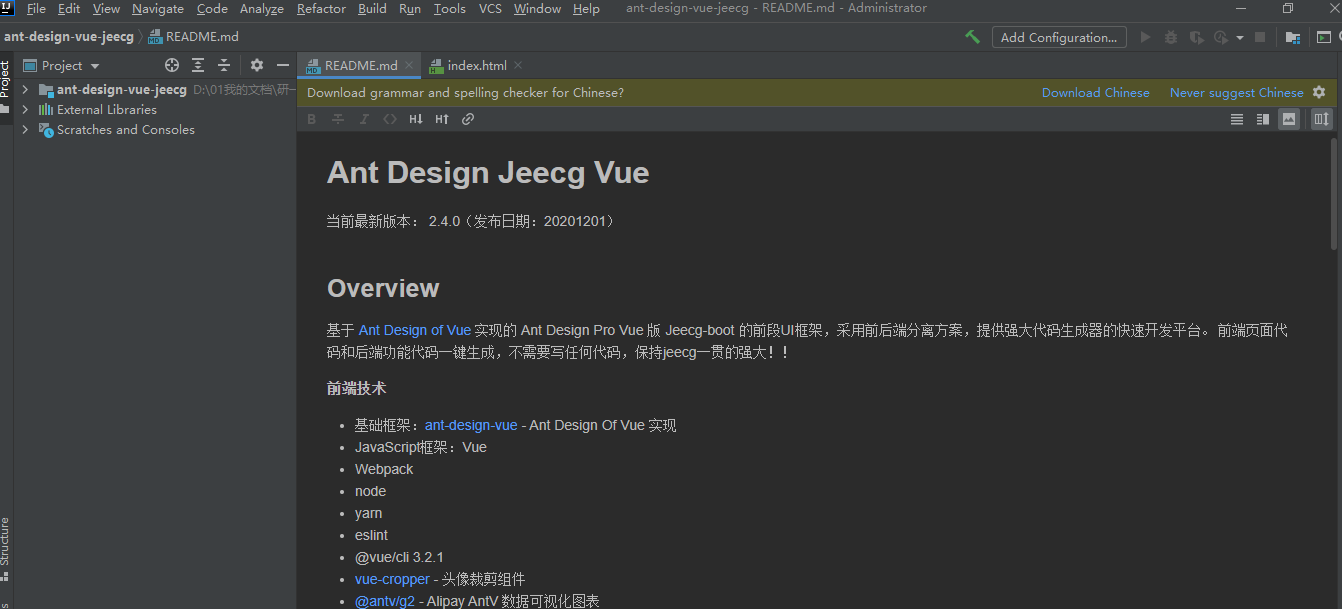Image resolution: width=1342 pixels, height=609 pixels.
Task: Click the Run Anything icon
Action: [1324, 37]
